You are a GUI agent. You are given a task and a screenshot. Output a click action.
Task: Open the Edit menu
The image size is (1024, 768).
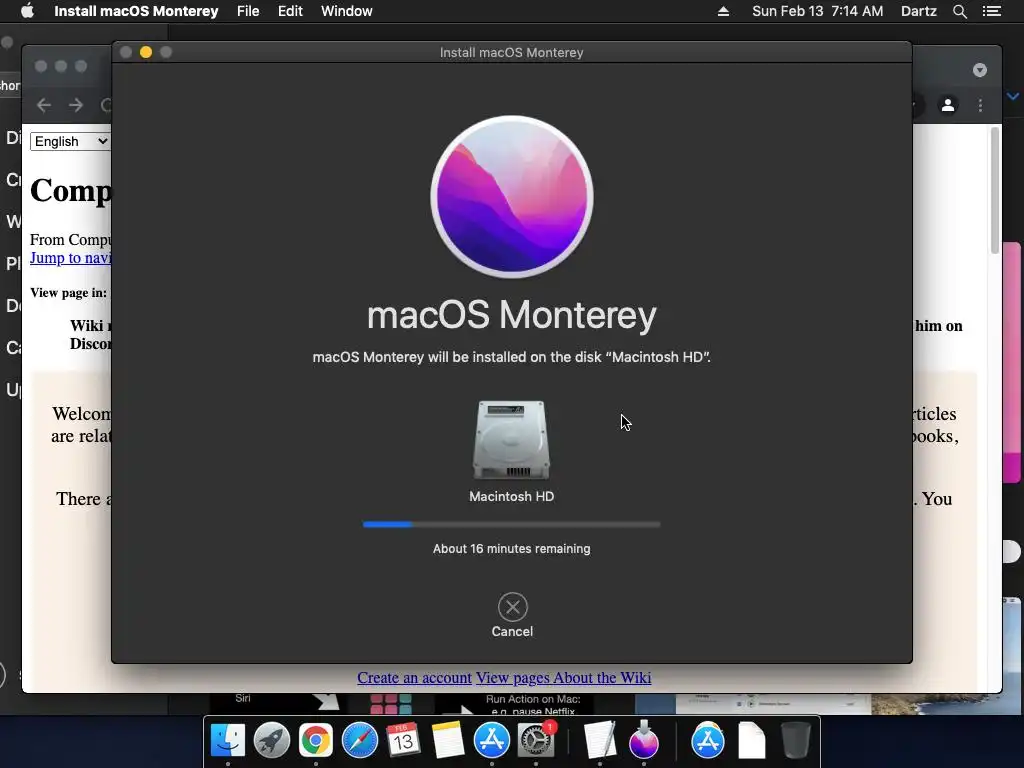pos(290,11)
